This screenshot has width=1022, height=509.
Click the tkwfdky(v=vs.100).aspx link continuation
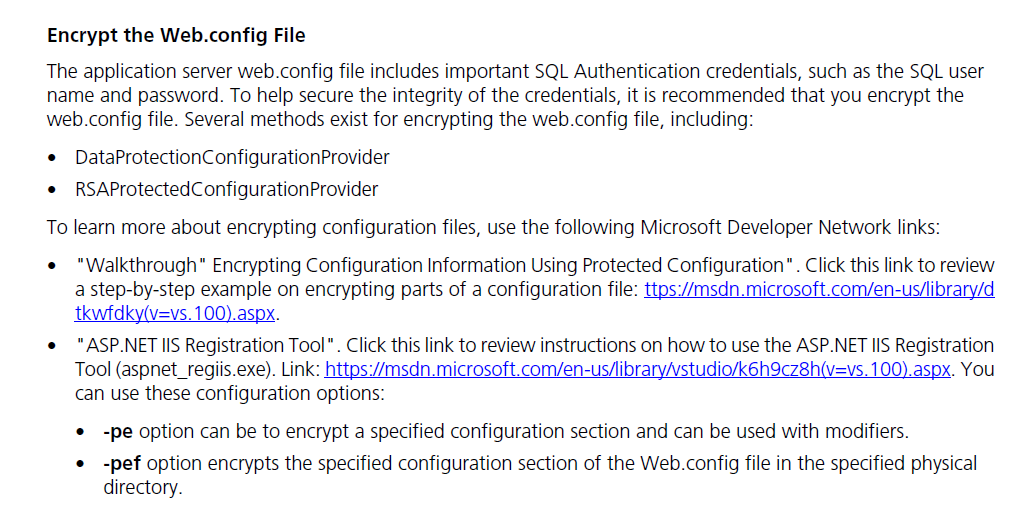tap(175, 313)
